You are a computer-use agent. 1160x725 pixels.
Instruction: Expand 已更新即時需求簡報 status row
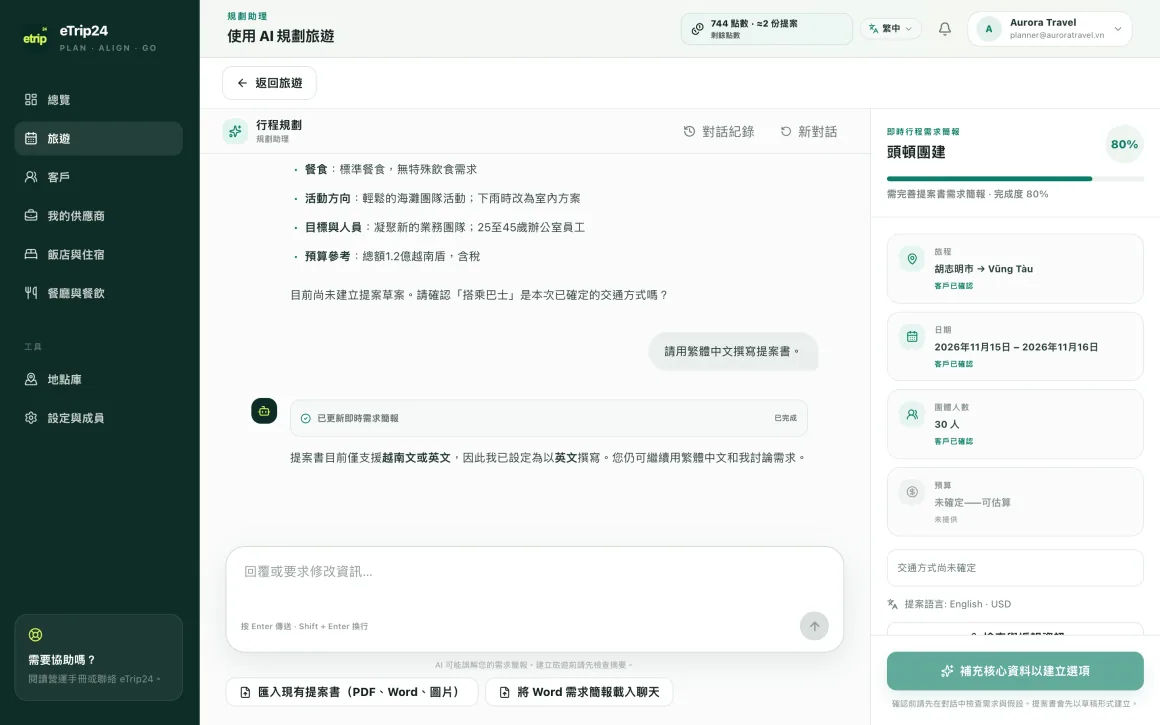(548, 418)
